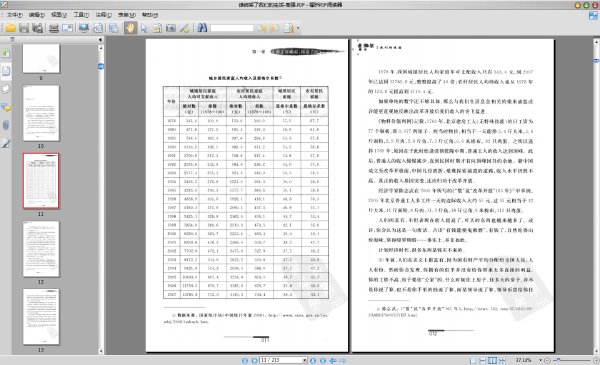Open the zoom percentage dropdown

point(540,360)
